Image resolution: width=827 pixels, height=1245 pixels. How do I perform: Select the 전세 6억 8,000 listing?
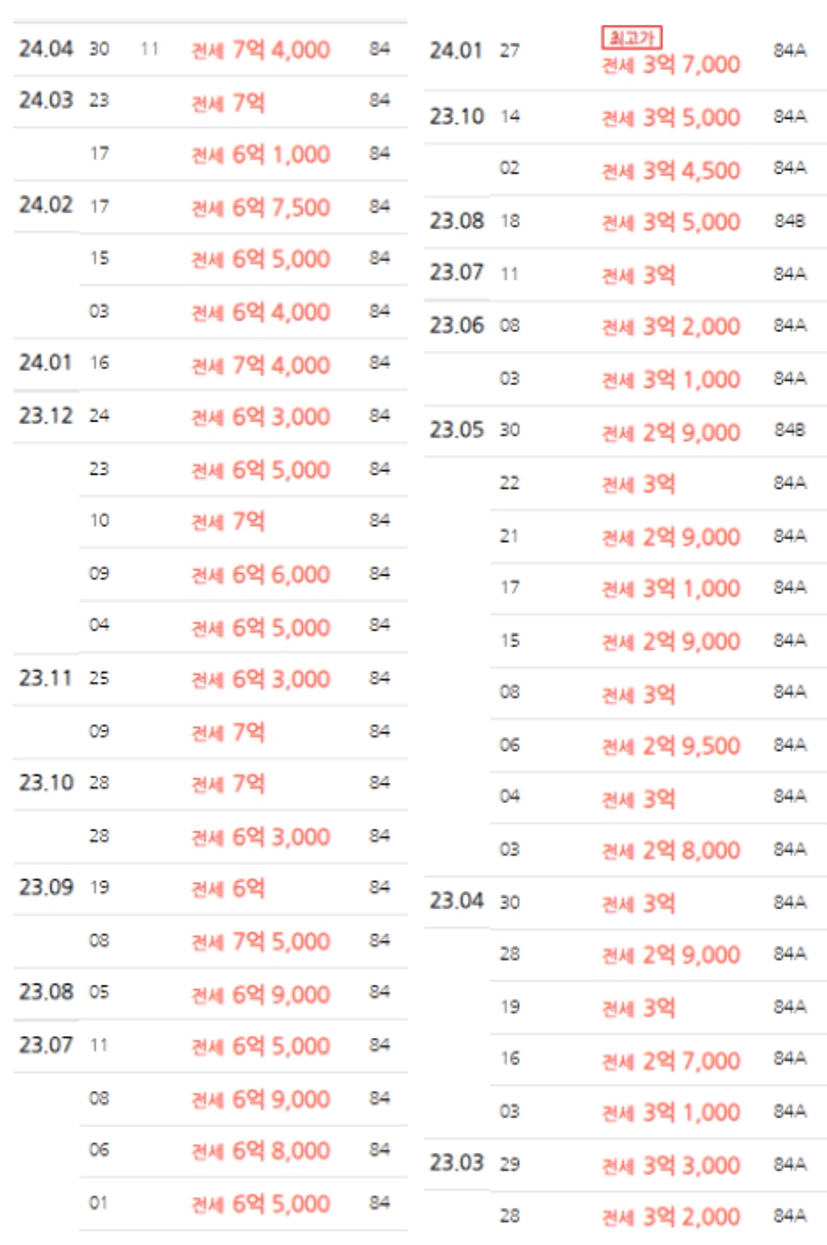point(260,1151)
